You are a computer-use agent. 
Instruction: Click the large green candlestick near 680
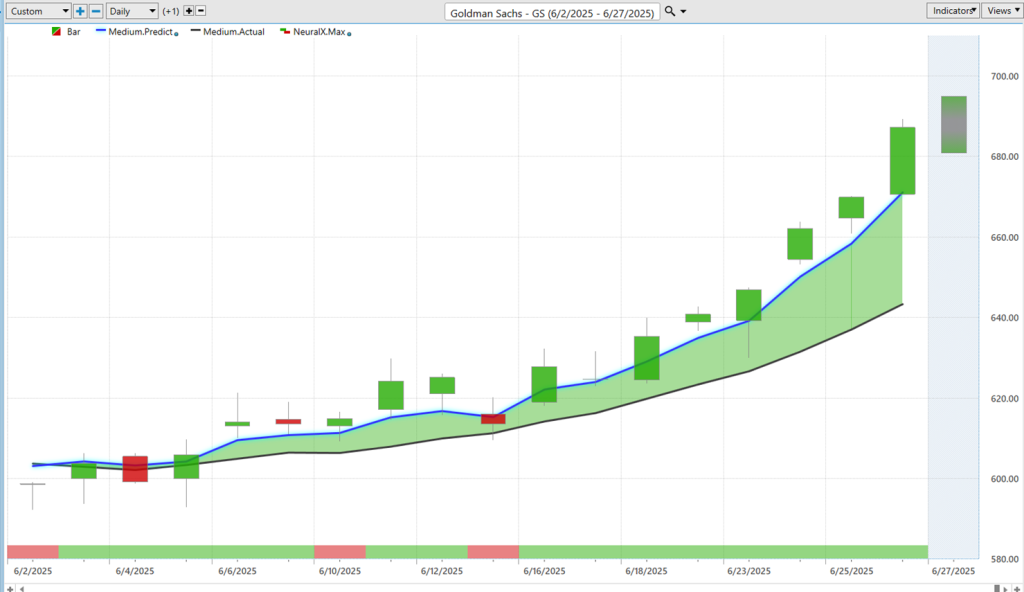coord(902,160)
